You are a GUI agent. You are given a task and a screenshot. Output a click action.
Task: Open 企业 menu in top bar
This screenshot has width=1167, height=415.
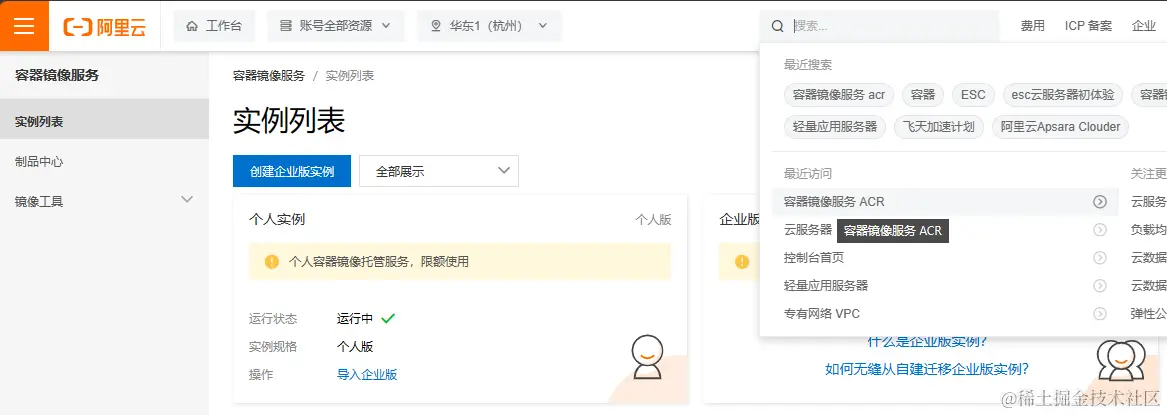[1144, 26]
